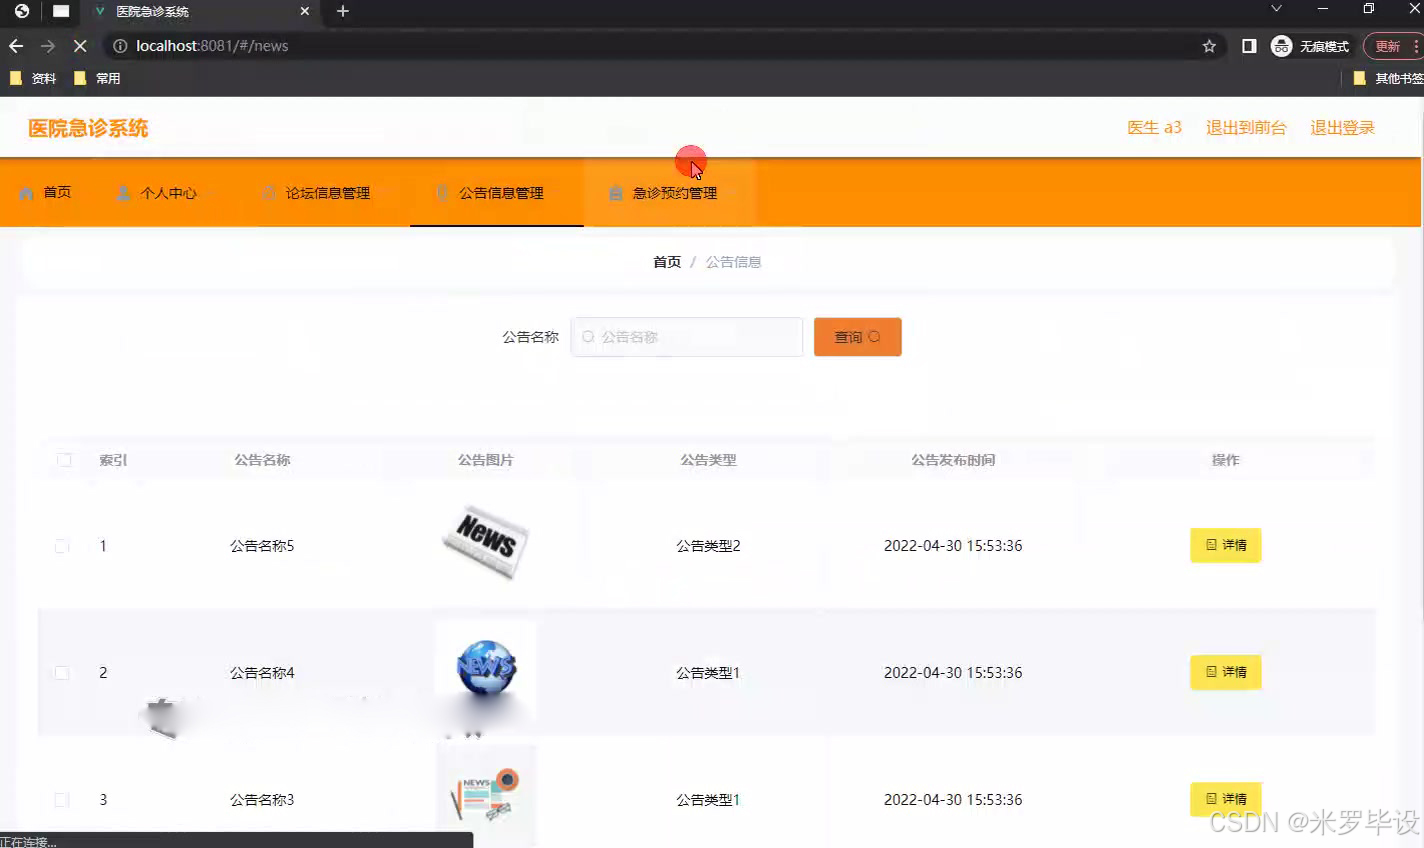Viewport: 1424px width, 848px height.
Task: Click the magnifier icon inside 公告名称 search box
Action: (x=587, y=337)
